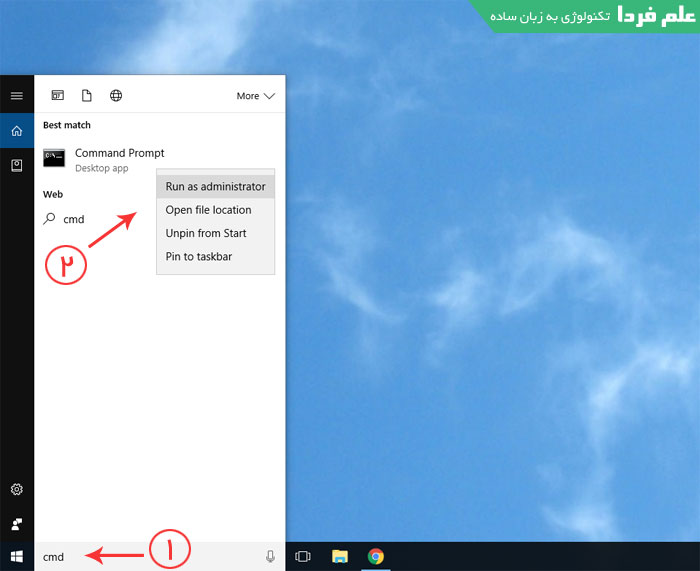Expand the More filters dropdown
The image size is (700, 571).
click(255, 96)
